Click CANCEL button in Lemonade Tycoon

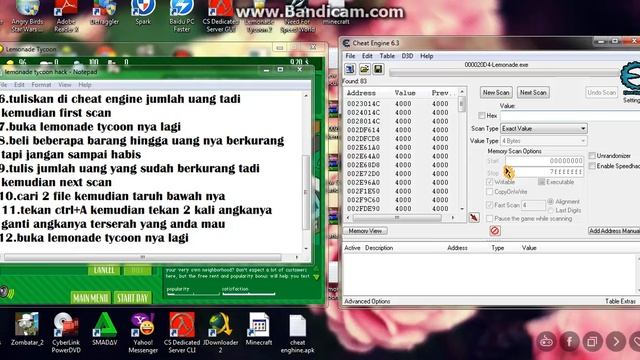point(104,270)
